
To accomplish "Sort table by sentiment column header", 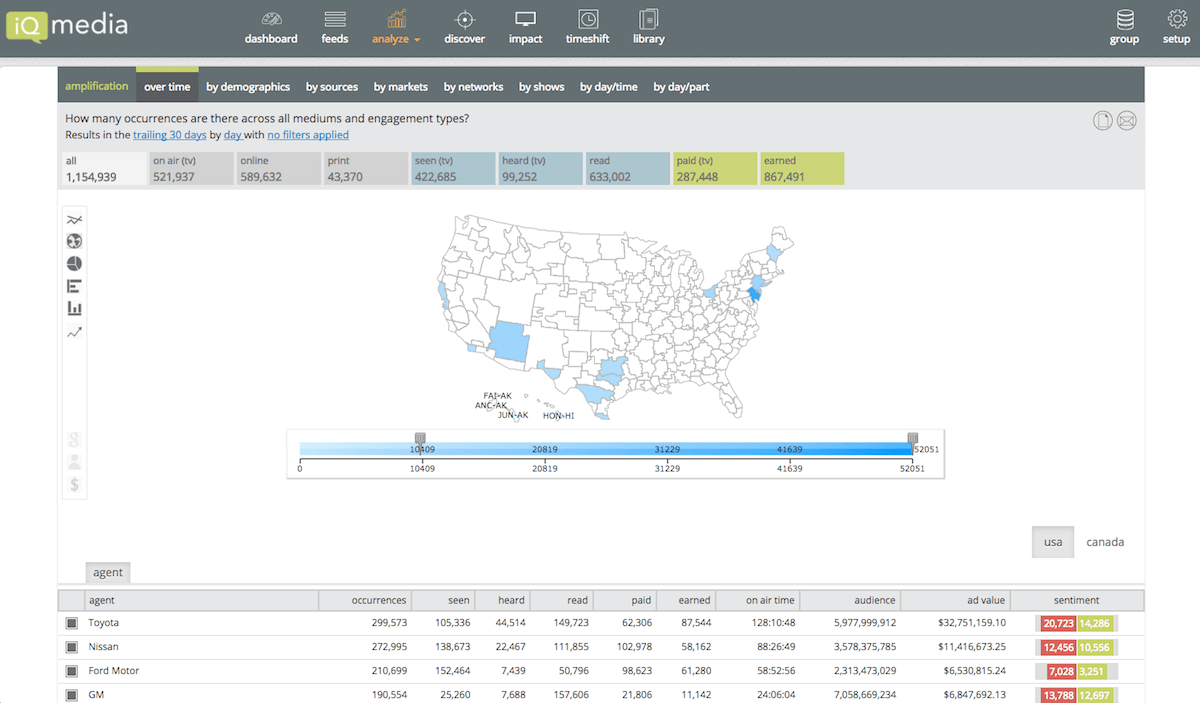I will 1077,600.
